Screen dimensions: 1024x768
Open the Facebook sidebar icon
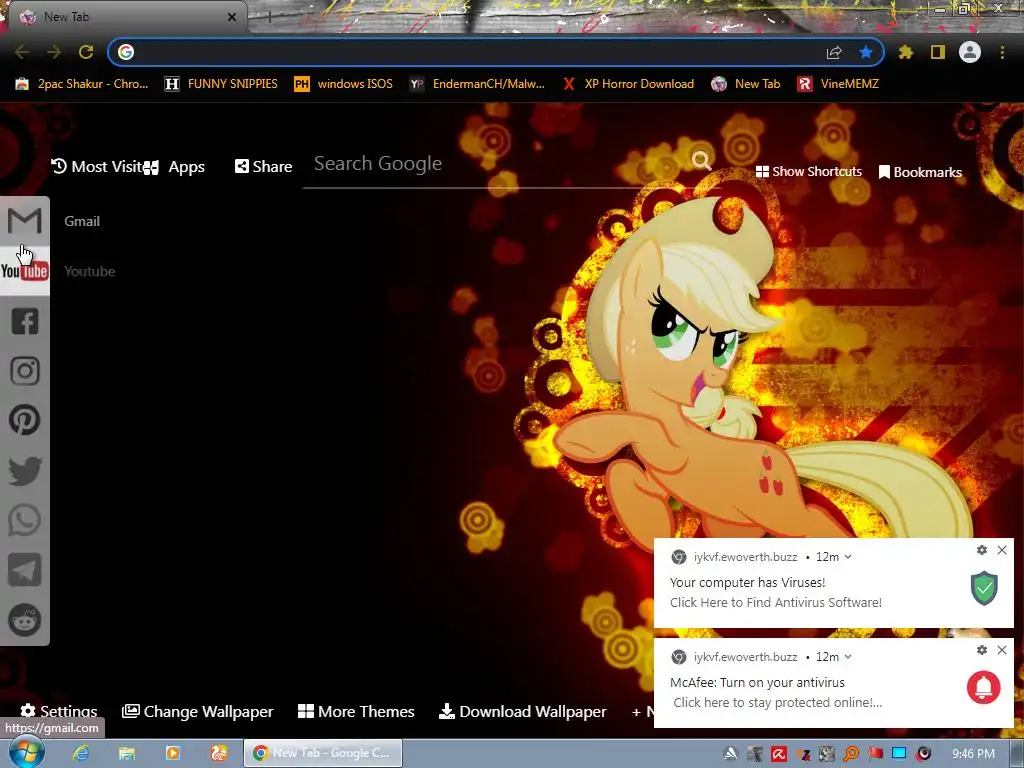point(25,321)
